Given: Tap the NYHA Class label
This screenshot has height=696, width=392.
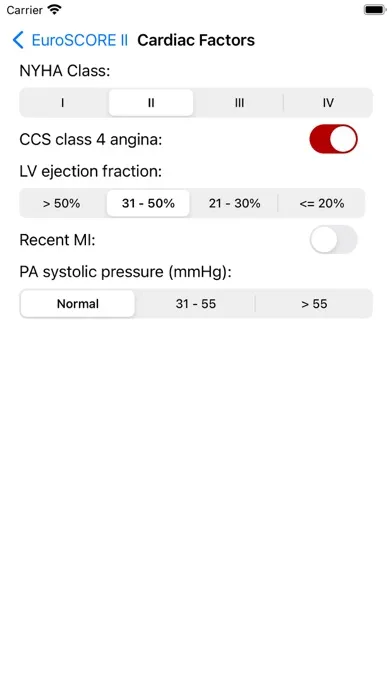Looking at the screenshot, I should [65, 70].
